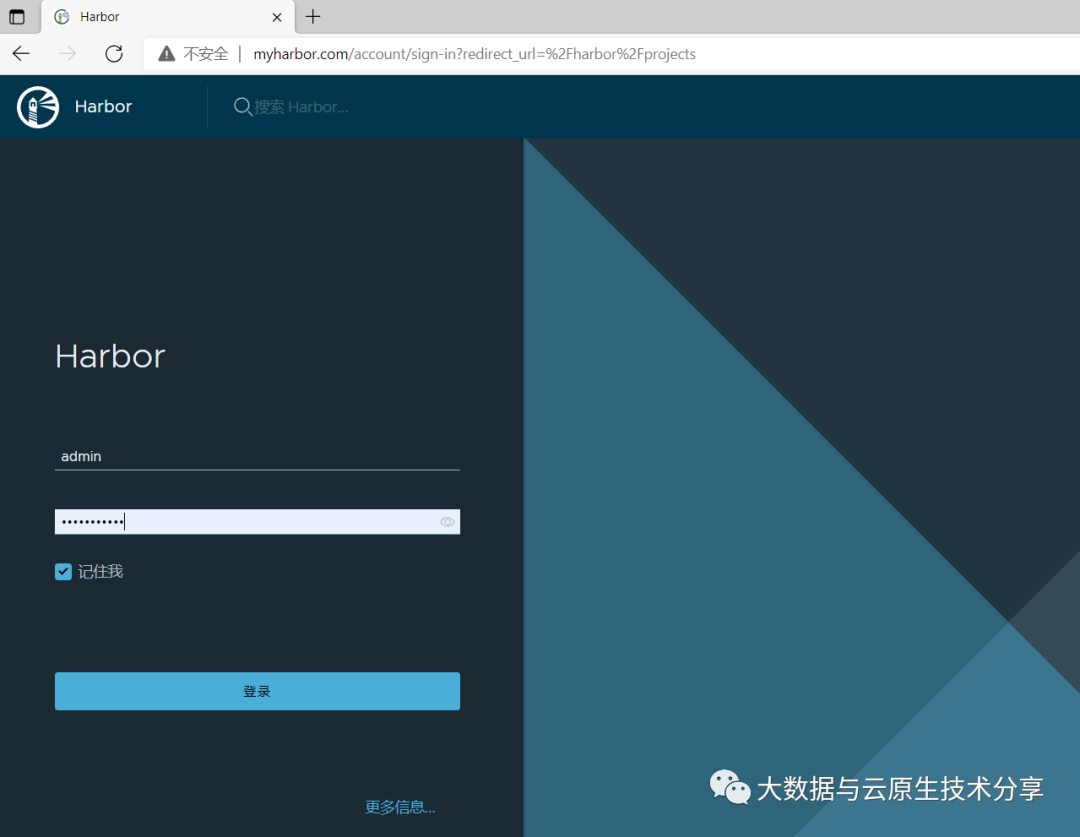
Task: Click the myharbor.com address bar URL
Action: coord(474,54)
